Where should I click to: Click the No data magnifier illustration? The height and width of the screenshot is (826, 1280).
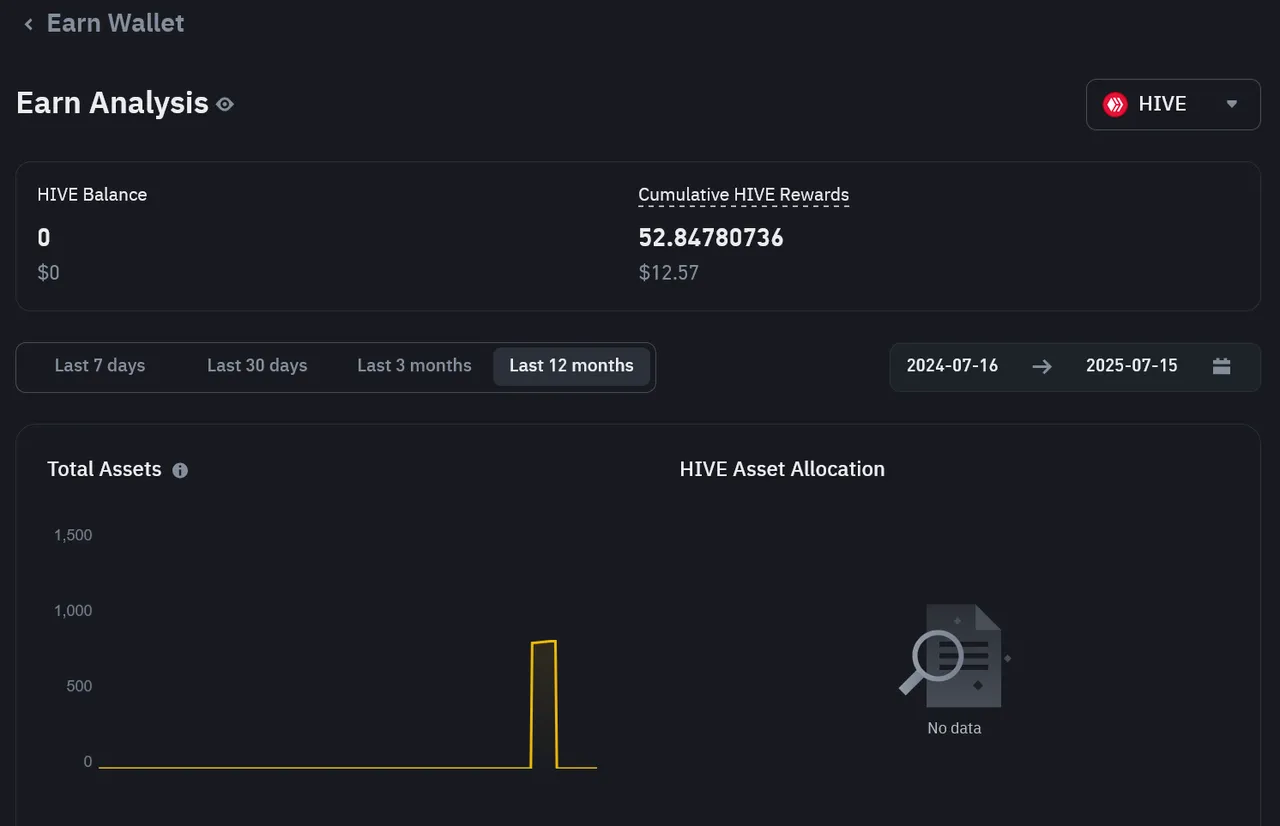(954, 654)
